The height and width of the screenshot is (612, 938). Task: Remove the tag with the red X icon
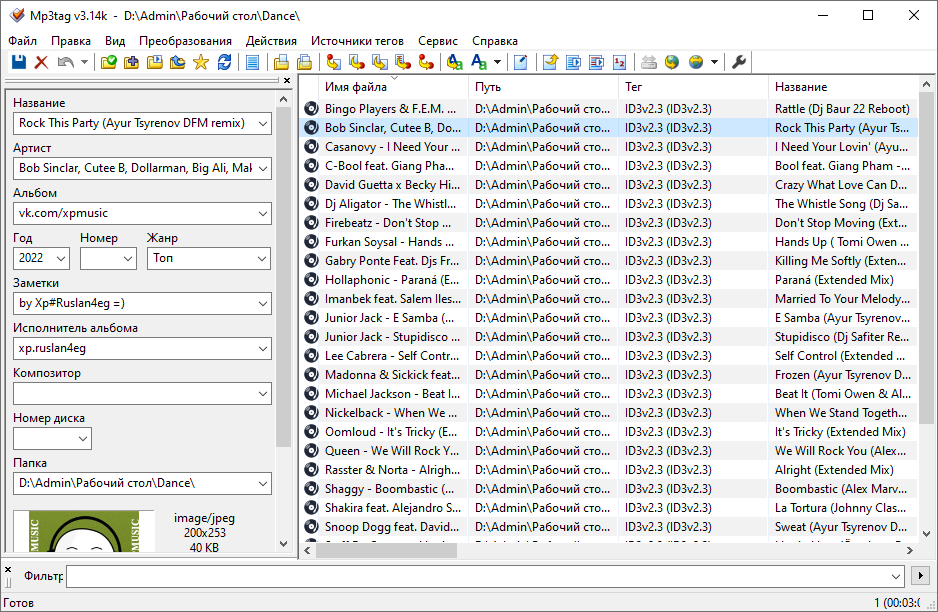click(40, 62)
